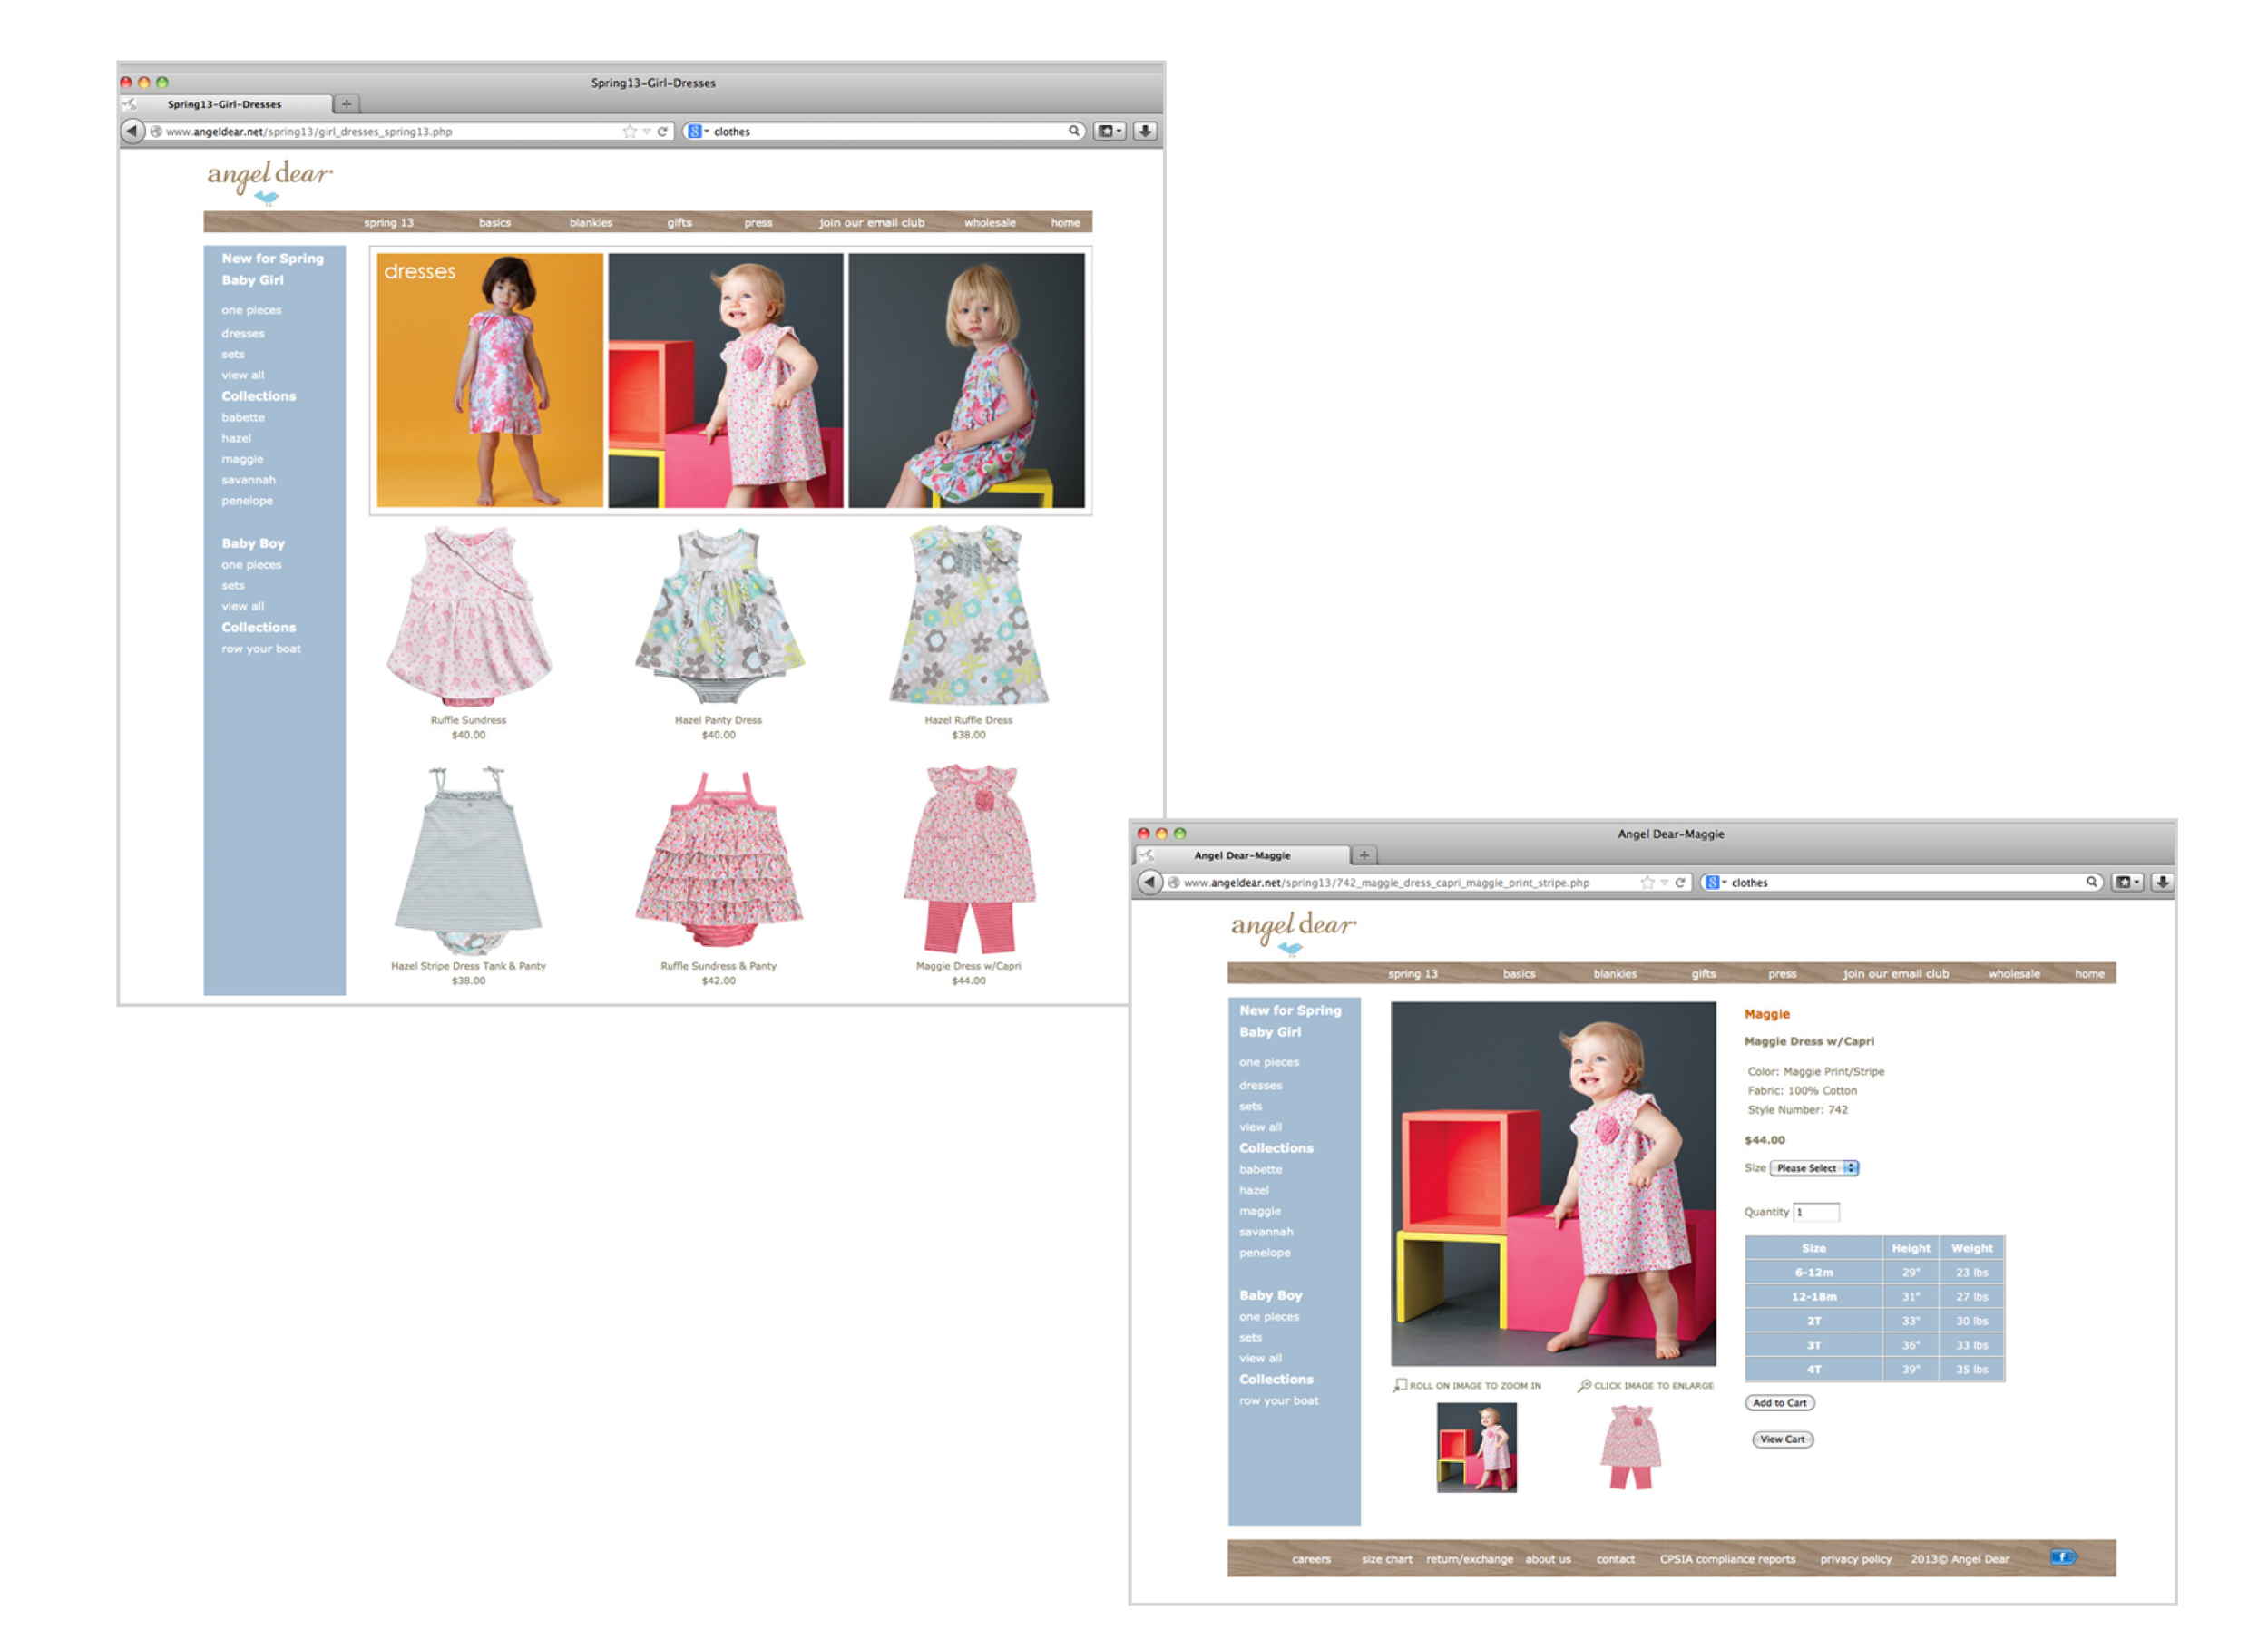This screenshot has width=2268, height=1649.
Task: Open 'join our email club' in Dresses navbar
Action: click(872, 222)
